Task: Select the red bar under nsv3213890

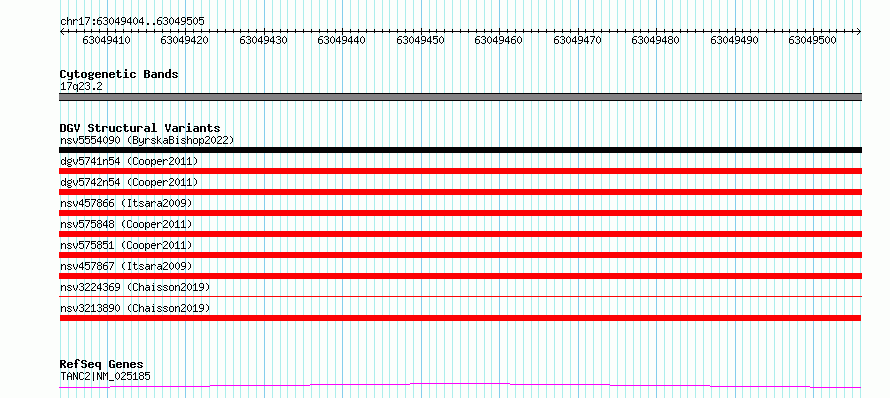Action: (460, 318)
